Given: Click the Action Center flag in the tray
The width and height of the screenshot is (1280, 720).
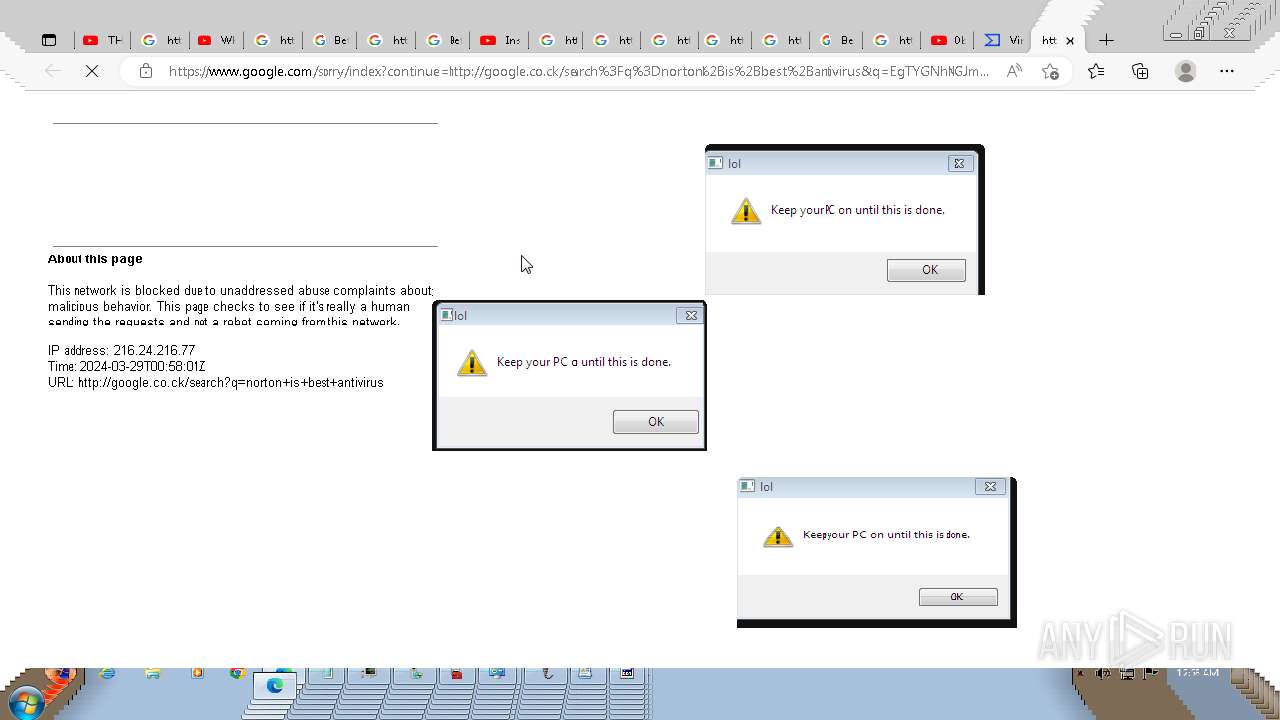Looking at the screenshot, I should point(1150,674).
